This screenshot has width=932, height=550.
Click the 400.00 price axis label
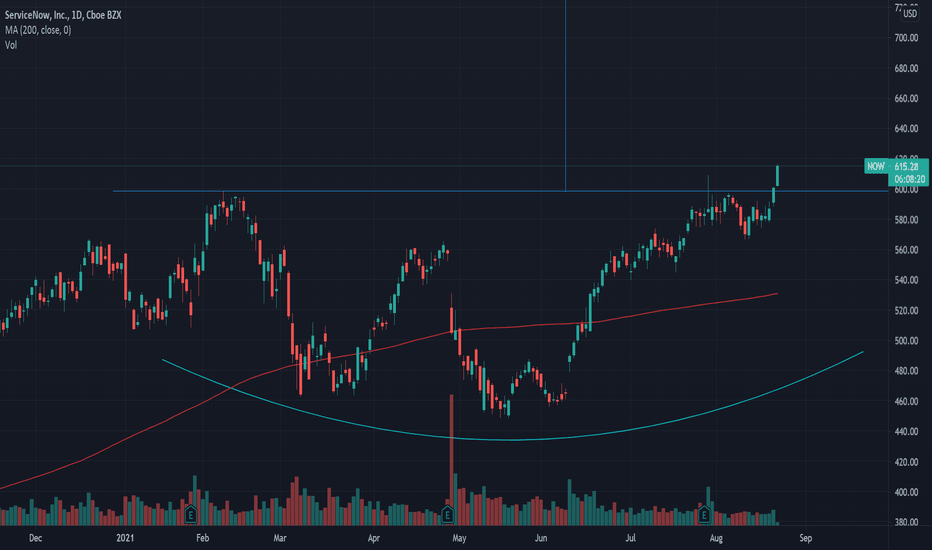[x=906, y=492]
